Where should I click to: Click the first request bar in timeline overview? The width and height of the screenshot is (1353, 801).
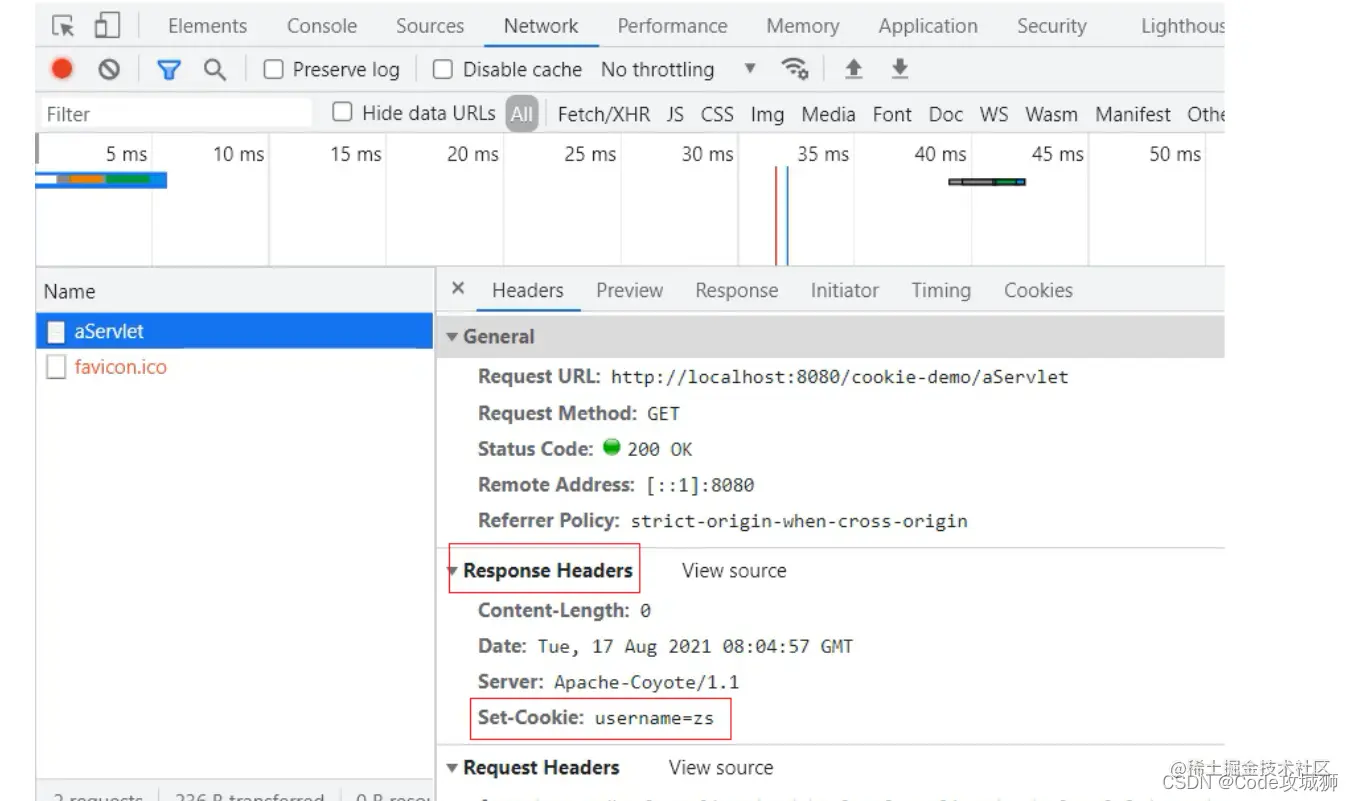101,180
